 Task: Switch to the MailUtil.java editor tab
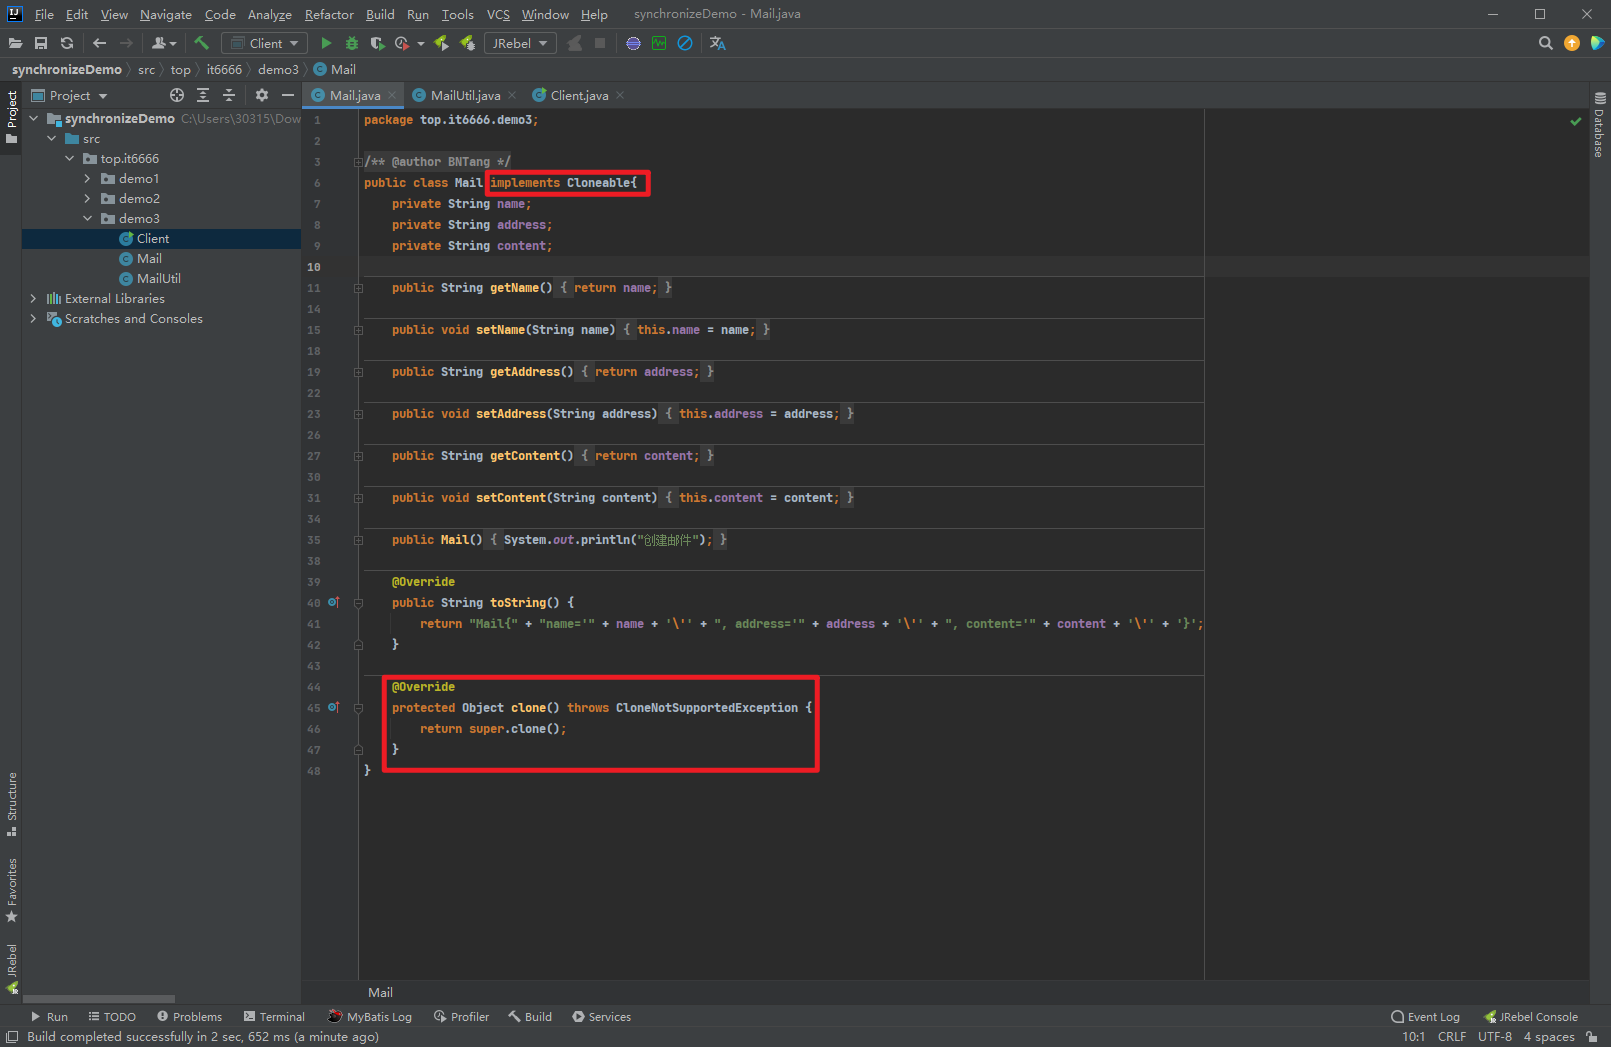tap(465, 95)
